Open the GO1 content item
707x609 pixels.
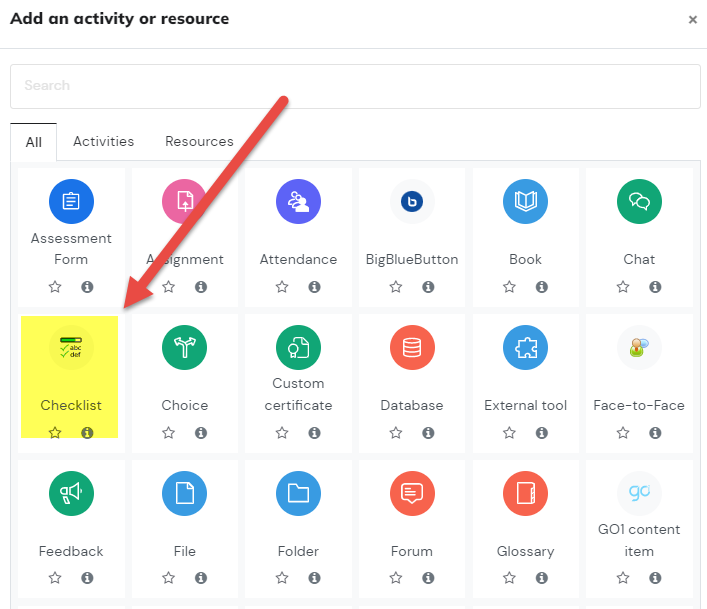pos(639,494)
